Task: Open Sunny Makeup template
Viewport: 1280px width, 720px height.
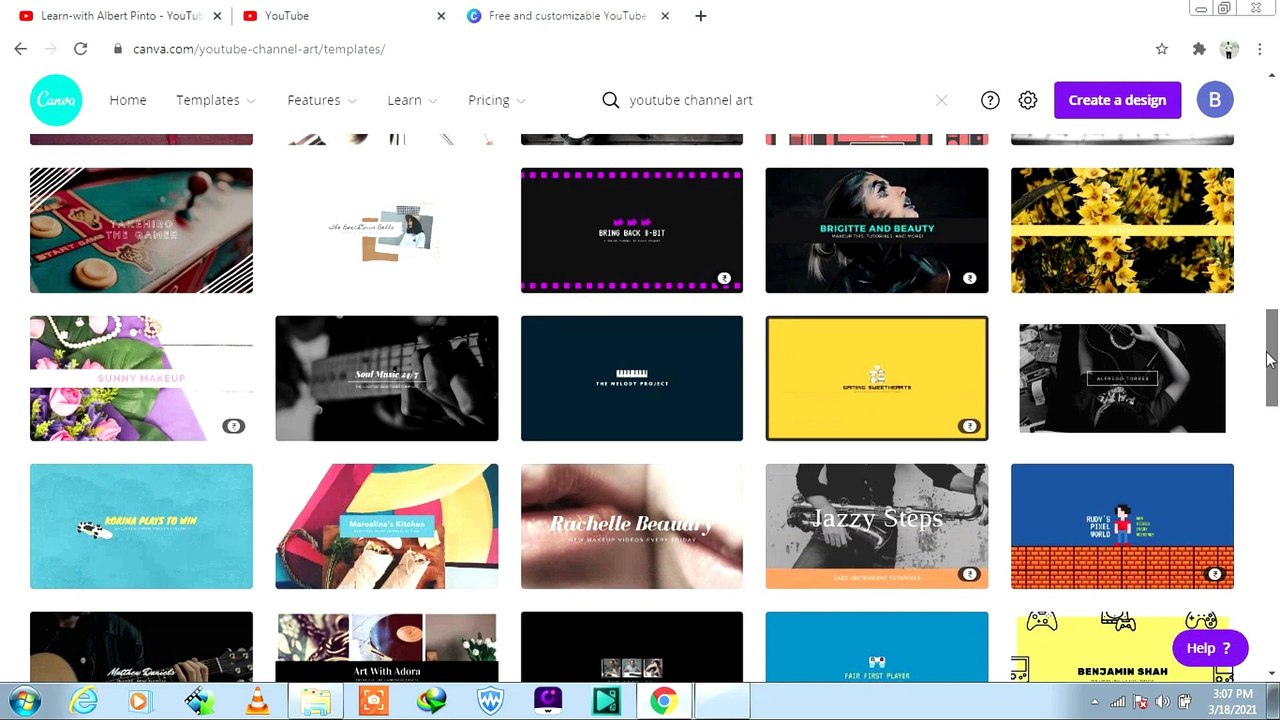Action: [141, 378]
